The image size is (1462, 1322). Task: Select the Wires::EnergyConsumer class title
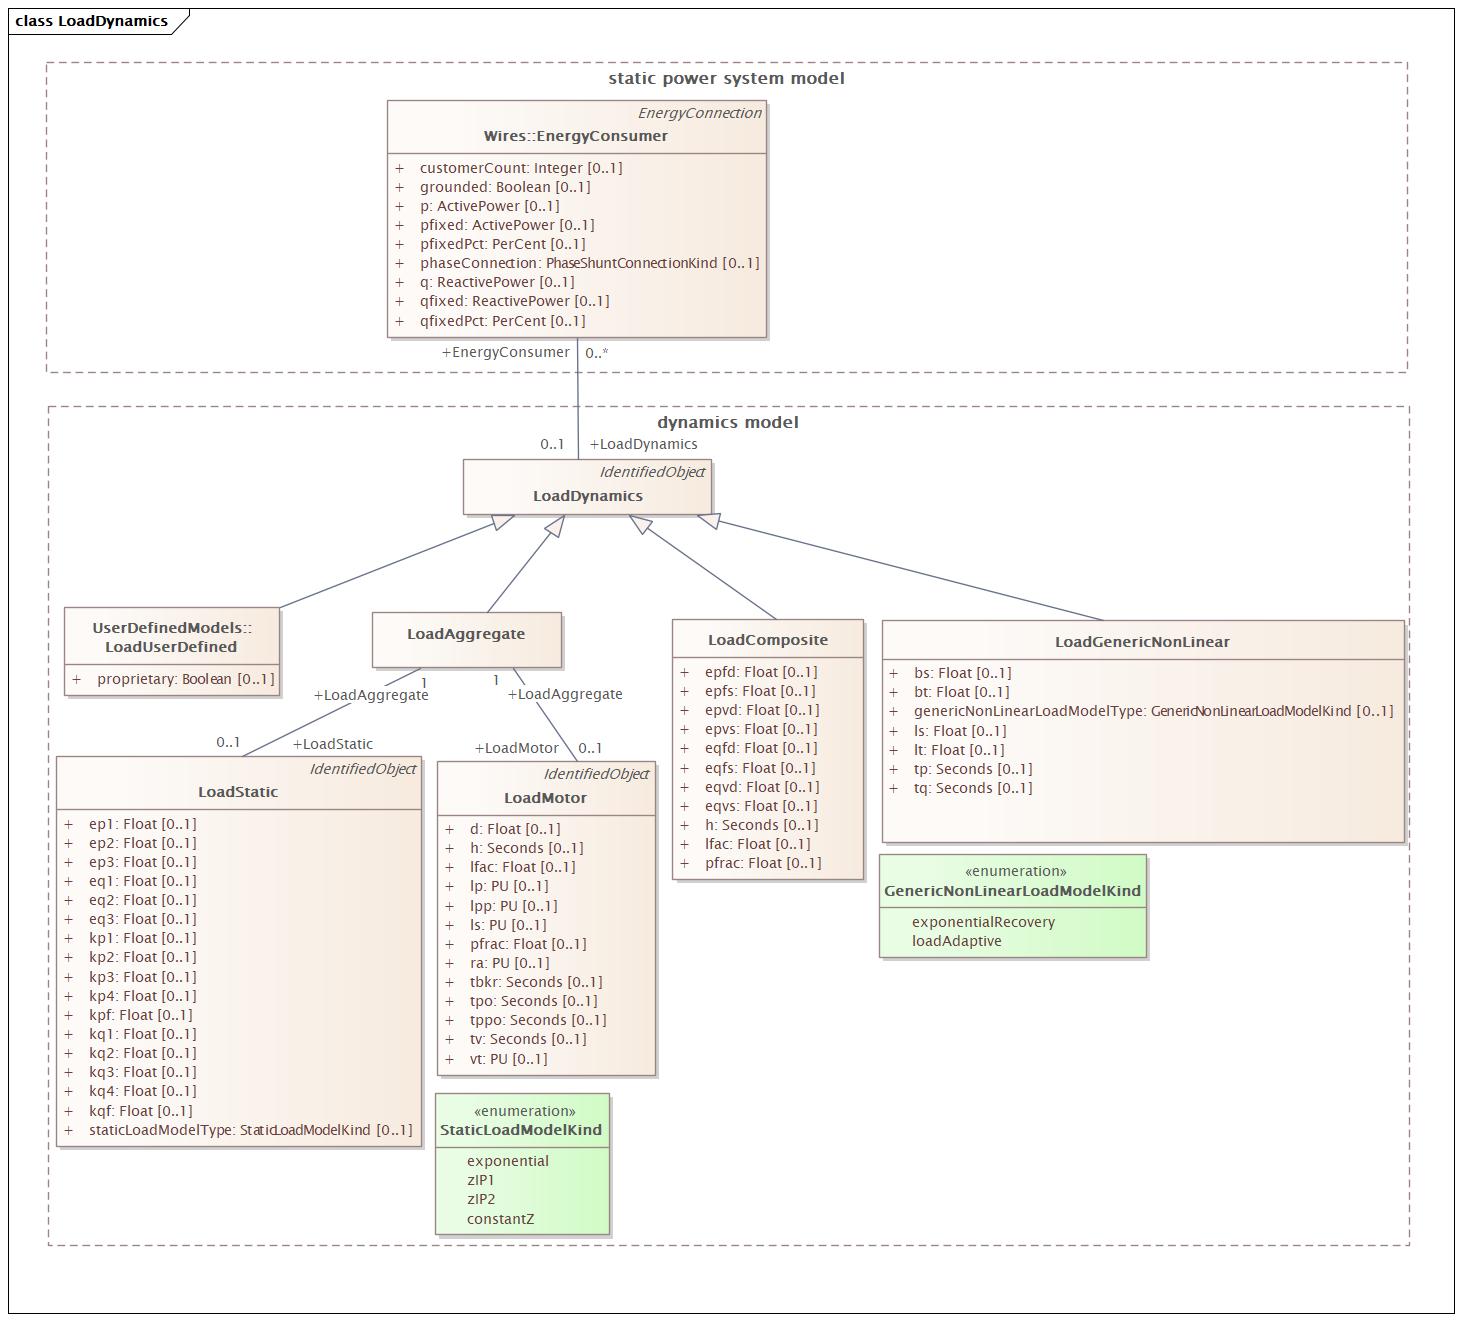pyautogui.click(x=575, y=136)
